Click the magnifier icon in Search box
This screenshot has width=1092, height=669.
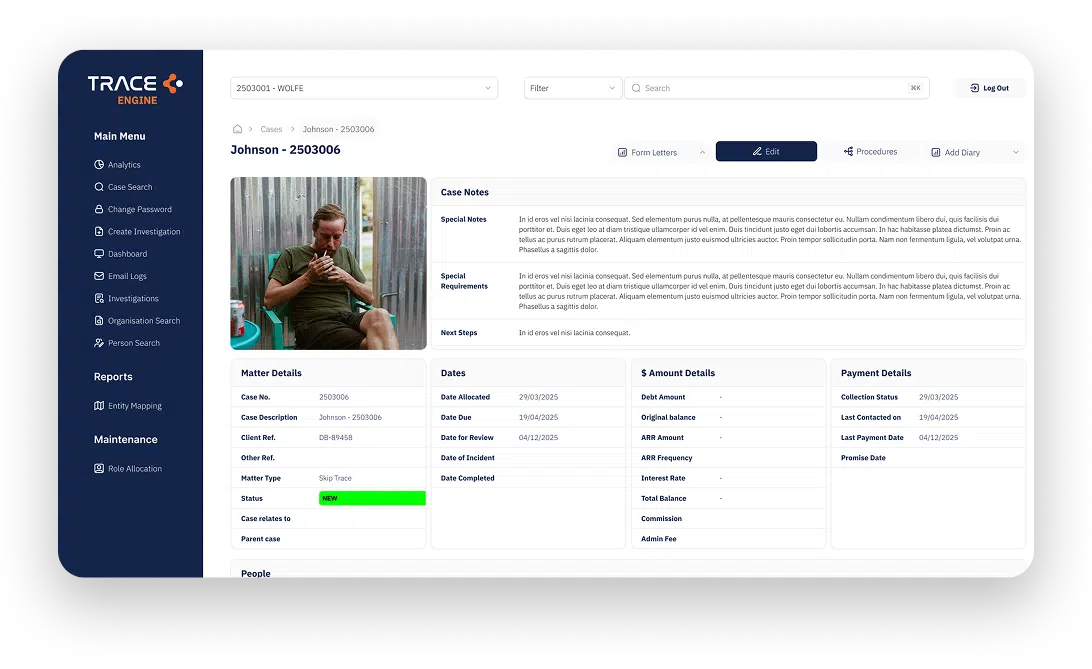(636, 88)
